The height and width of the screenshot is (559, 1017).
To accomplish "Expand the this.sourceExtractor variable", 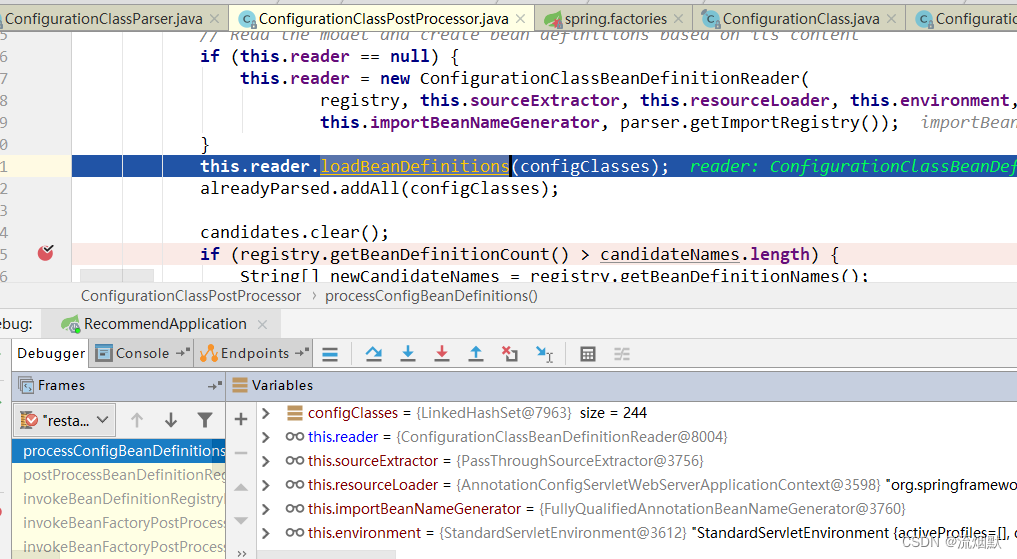I will click(265, 460).
